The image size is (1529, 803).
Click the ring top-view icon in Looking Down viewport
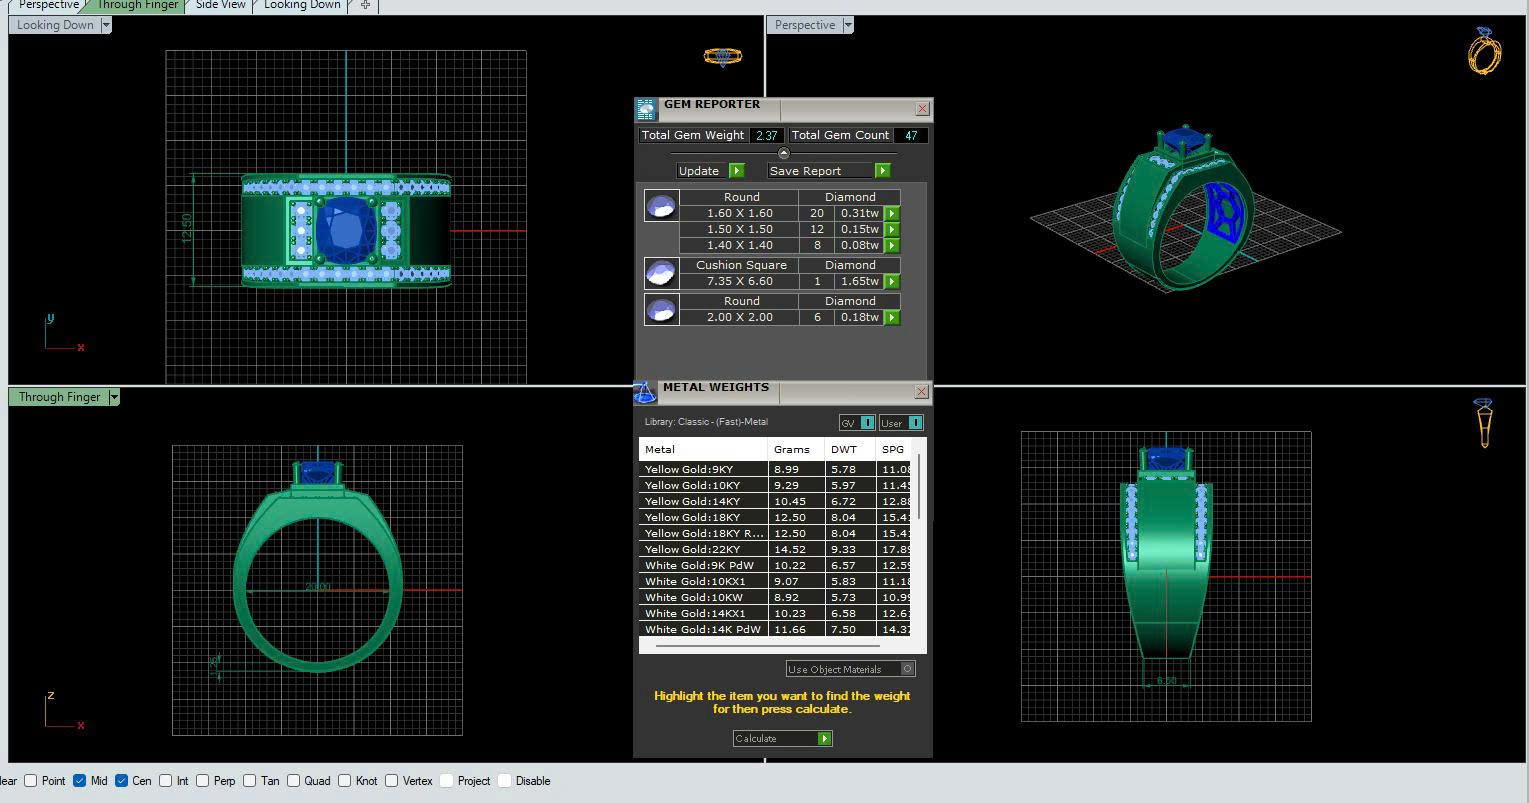pos(722,57)
